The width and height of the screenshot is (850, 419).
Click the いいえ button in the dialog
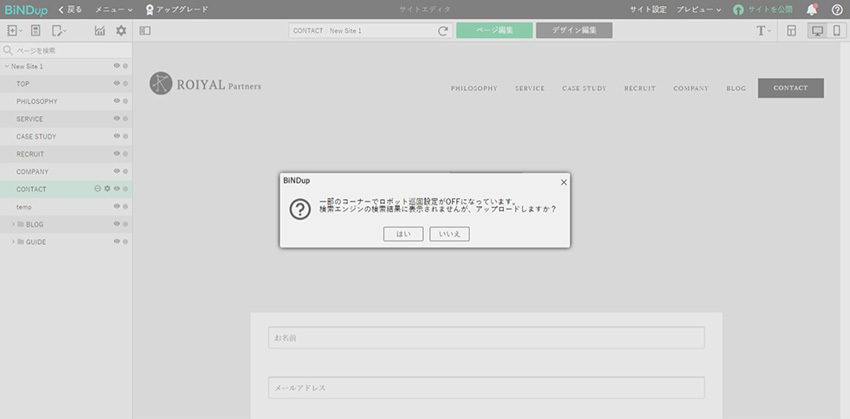[449, 233]
